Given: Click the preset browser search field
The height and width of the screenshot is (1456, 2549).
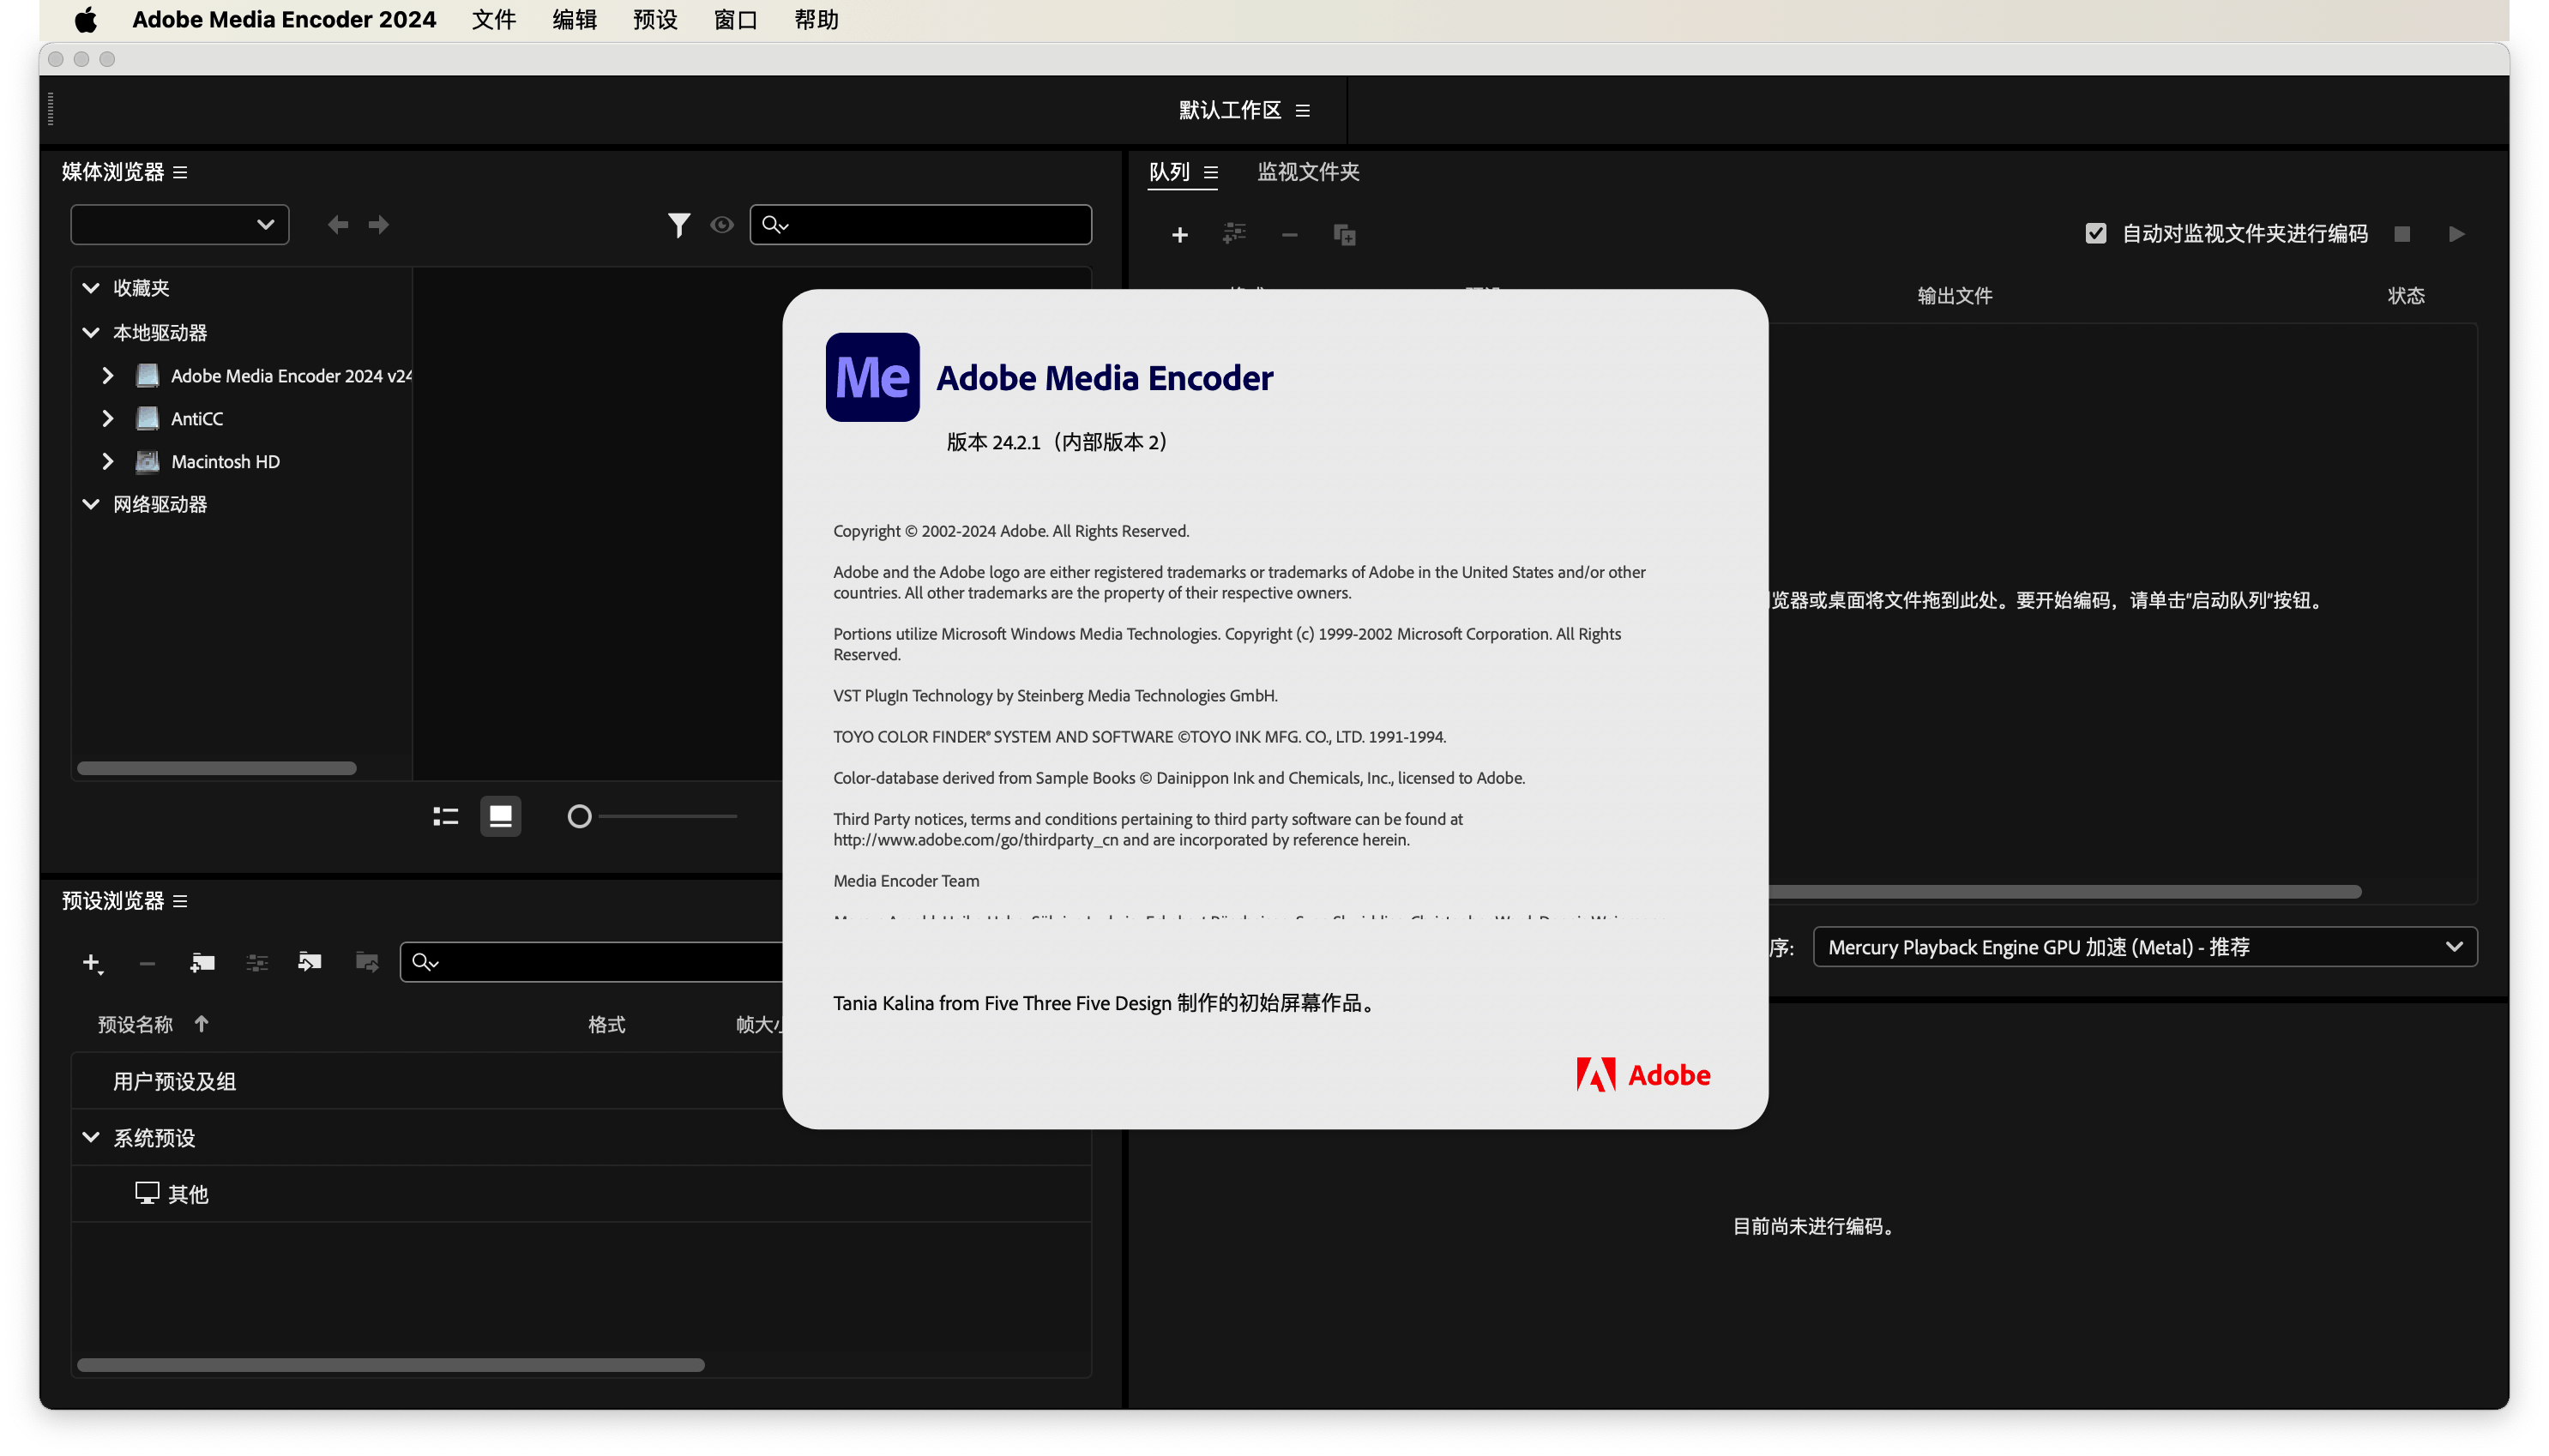Looking at the screenshot, I should click(x=592, y=962).
